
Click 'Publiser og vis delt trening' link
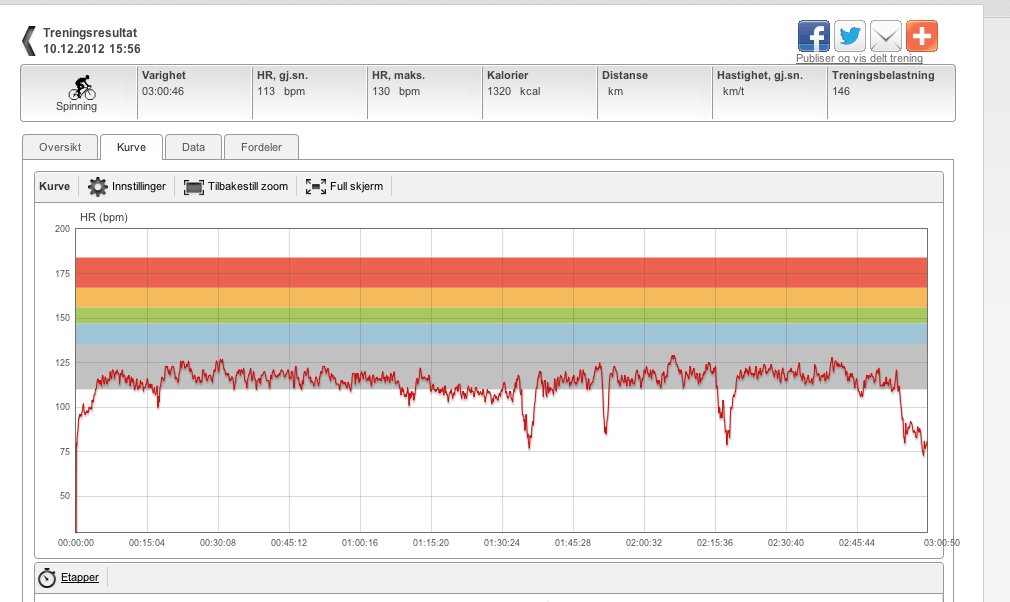pos(859,58)
